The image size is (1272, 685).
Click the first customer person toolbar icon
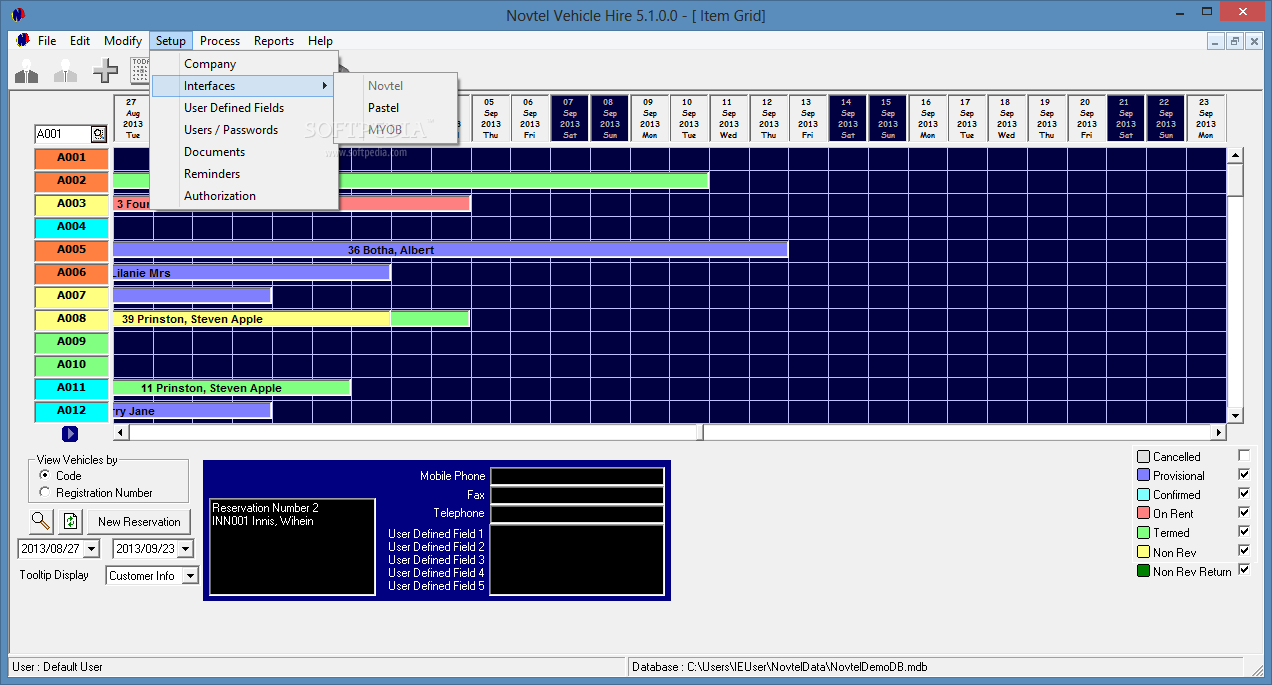tap(27, 71)
